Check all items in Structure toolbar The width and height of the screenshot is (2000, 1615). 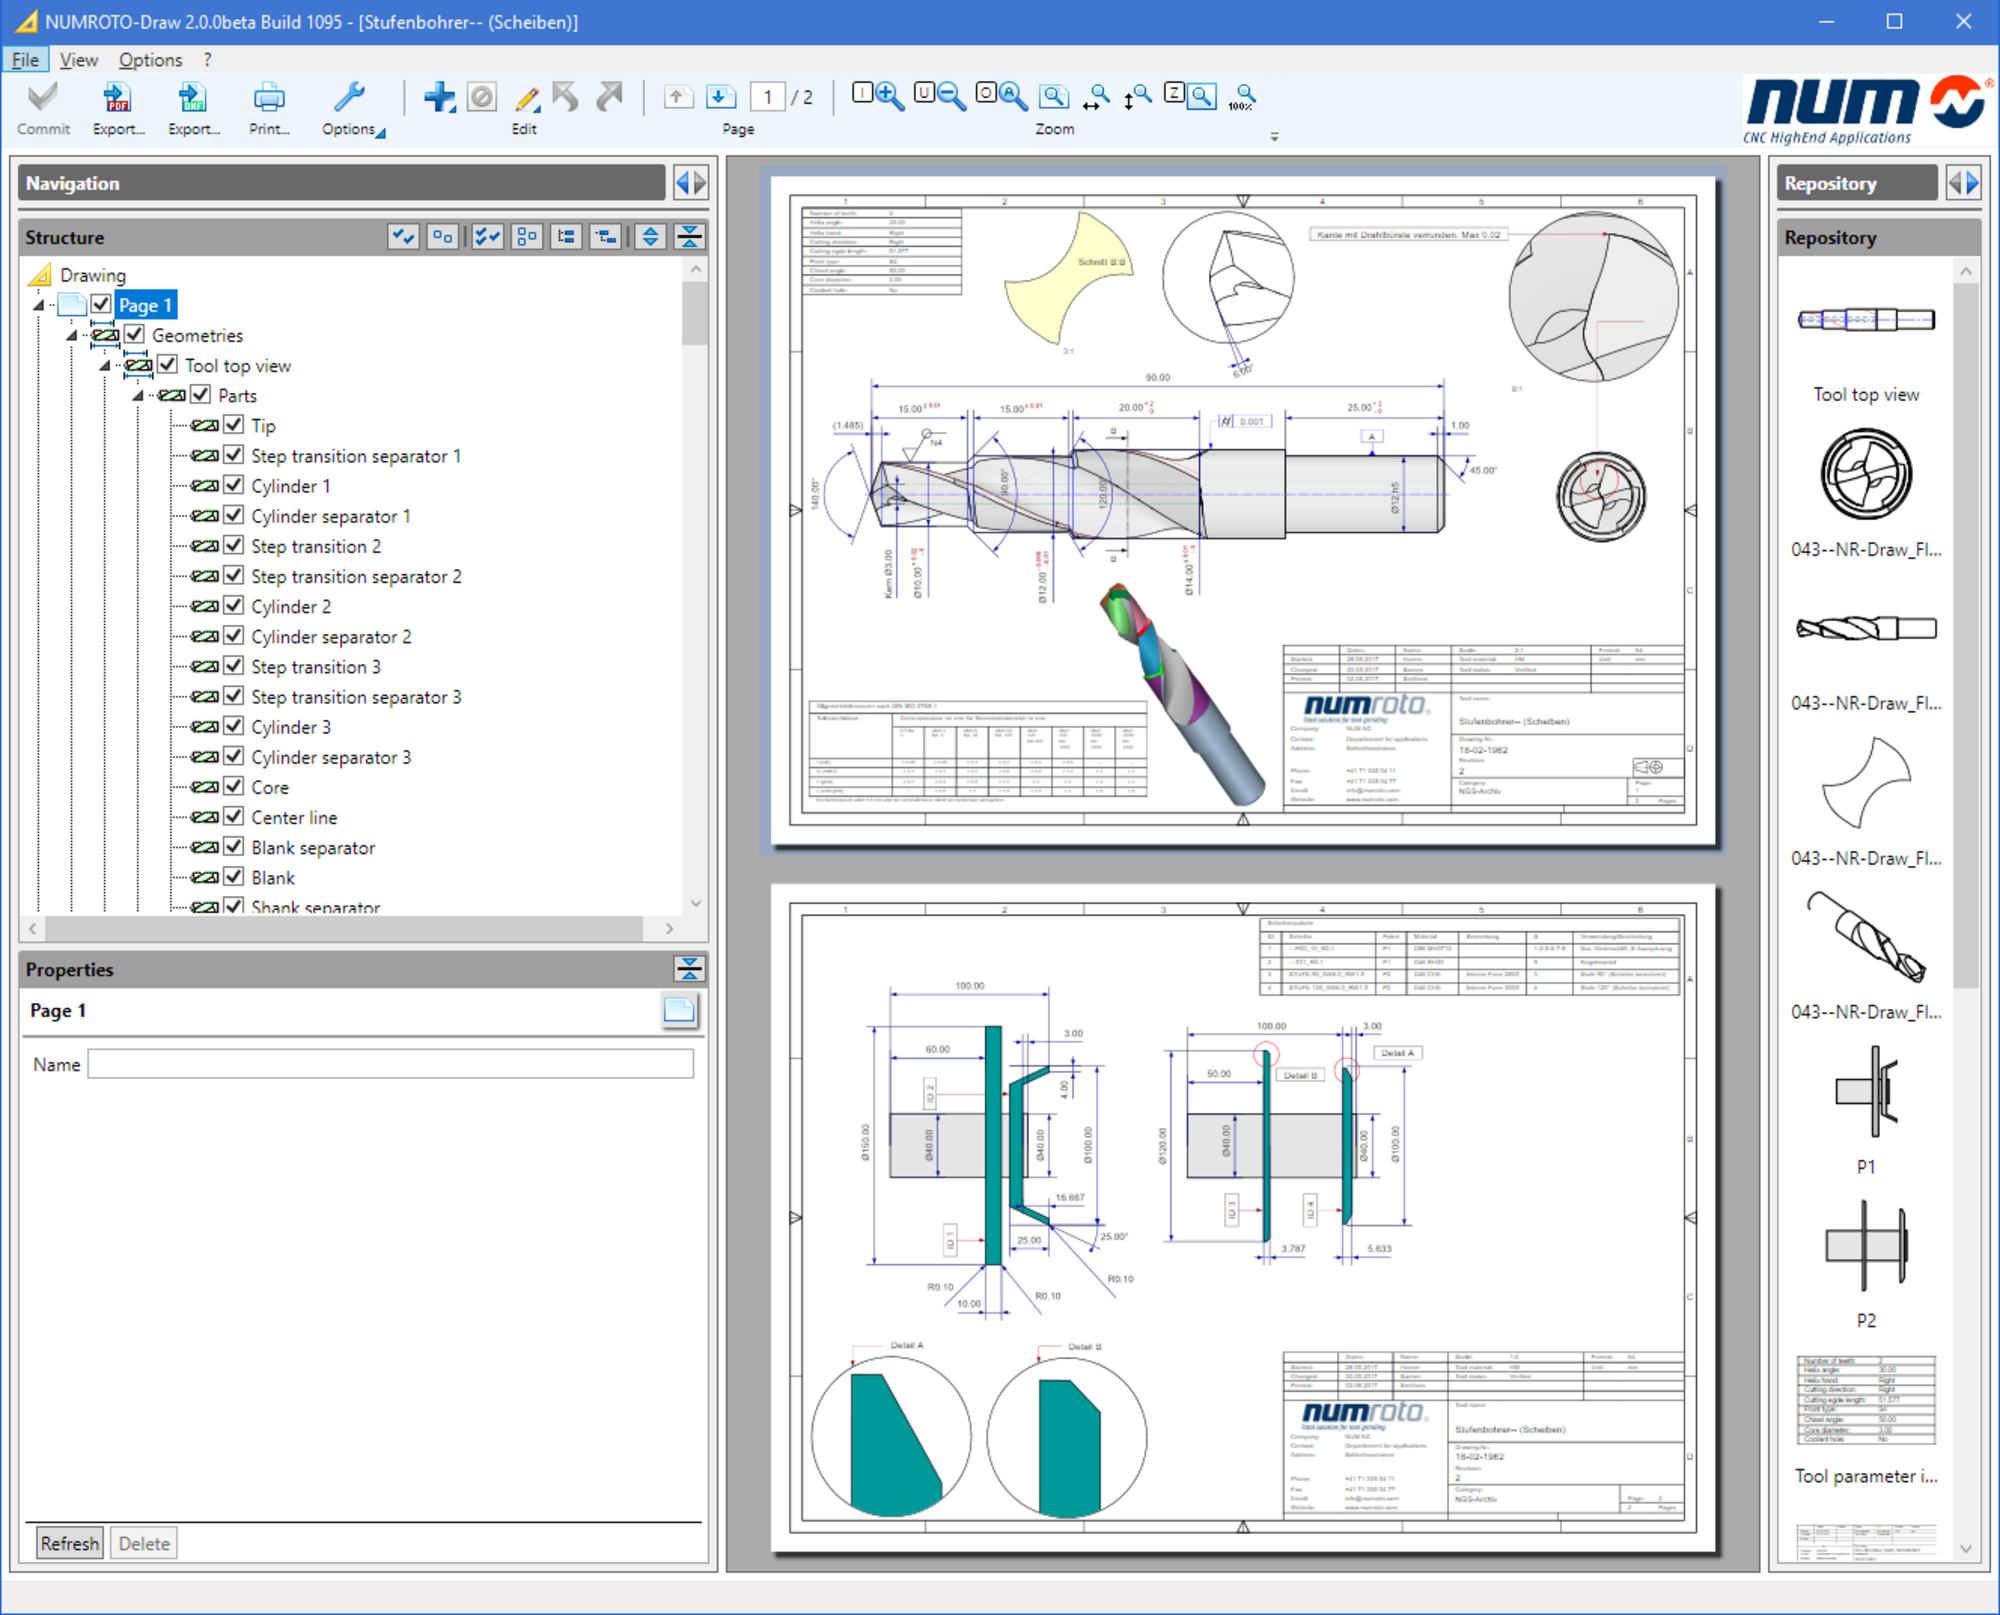coord(404,237)
